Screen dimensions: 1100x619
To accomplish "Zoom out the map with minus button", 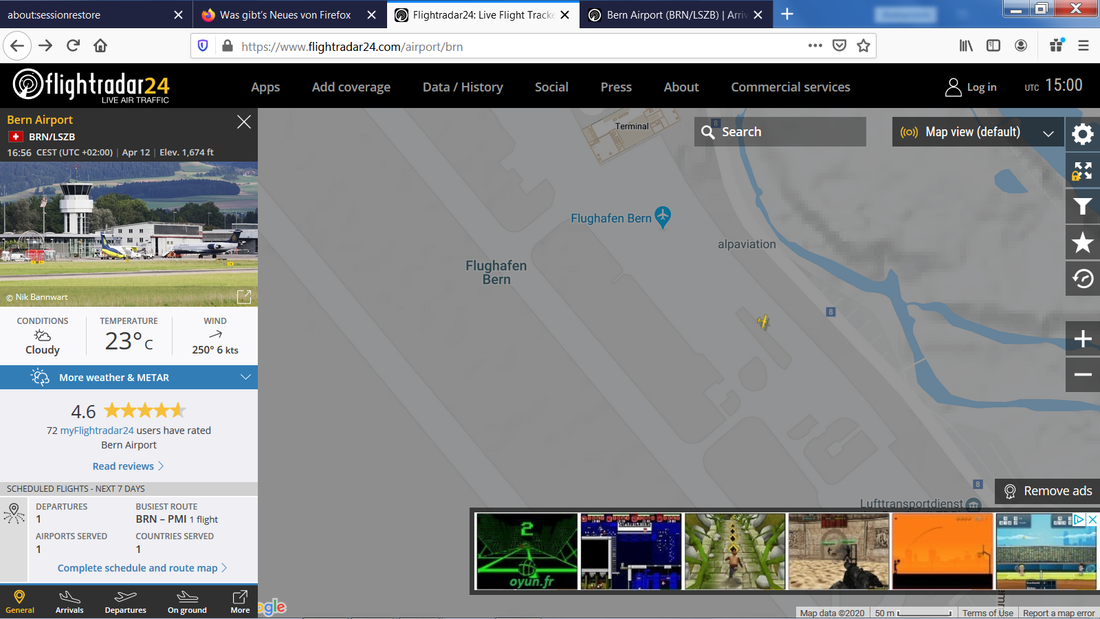I will click(1082, 375).
